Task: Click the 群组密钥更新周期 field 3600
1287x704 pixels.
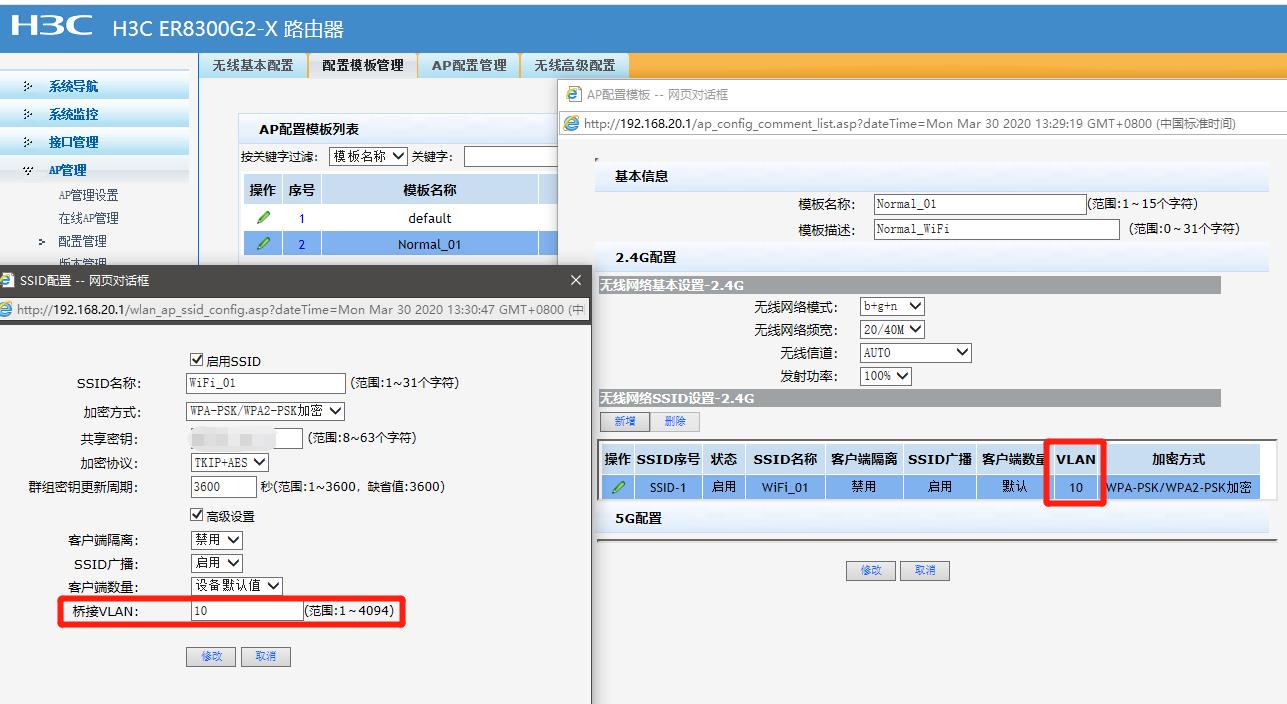Action: (224, 487)
